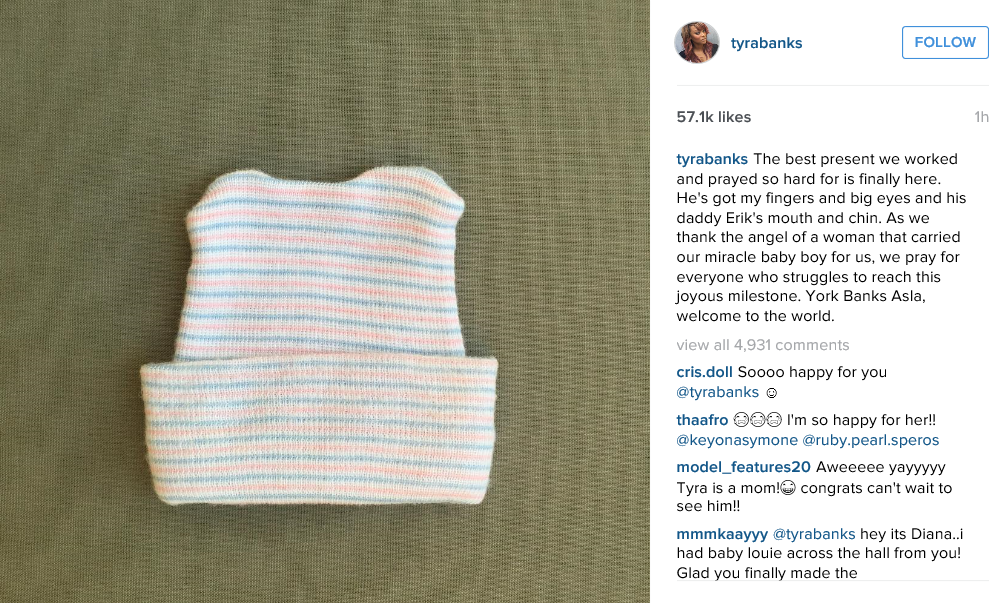The image size is (995, 603).
Task: Click grinning emoji in model_features20 comment
Action: click(x=787, y=488)
